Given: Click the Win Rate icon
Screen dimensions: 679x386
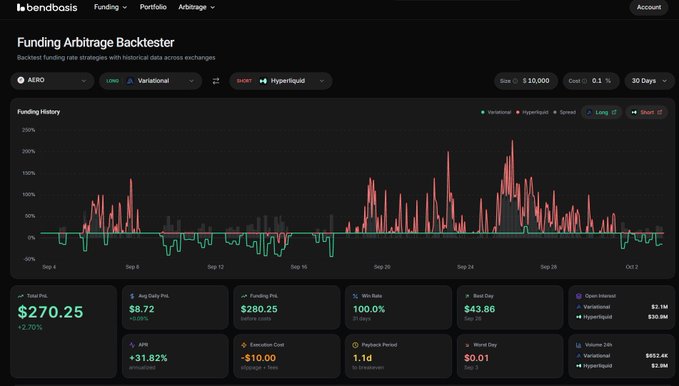Looking at the screenshot, I should click(355, 296).
